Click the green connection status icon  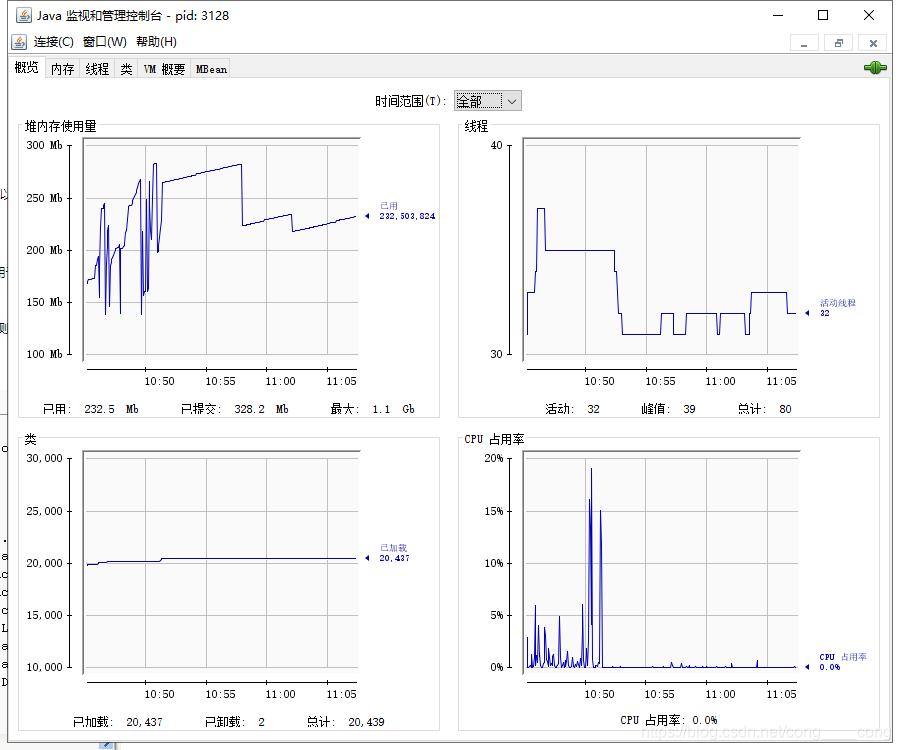tap(875, 68)
